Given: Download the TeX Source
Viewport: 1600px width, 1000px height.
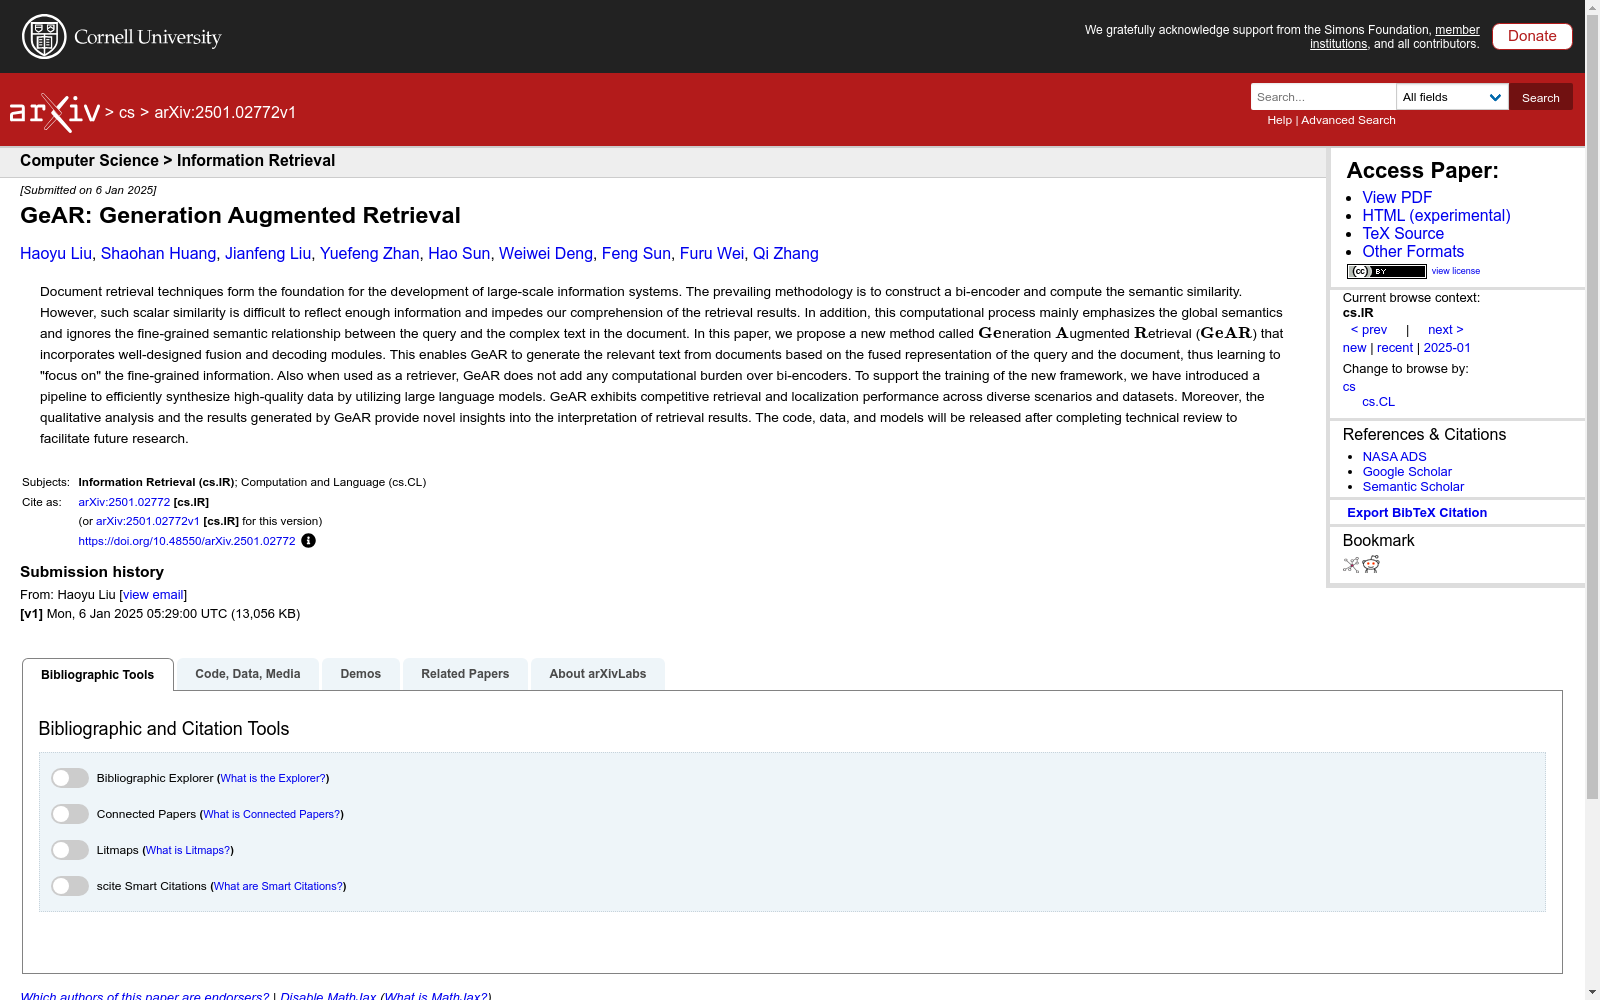Looking at the screenshot, I should click(x=1403, y=234).
